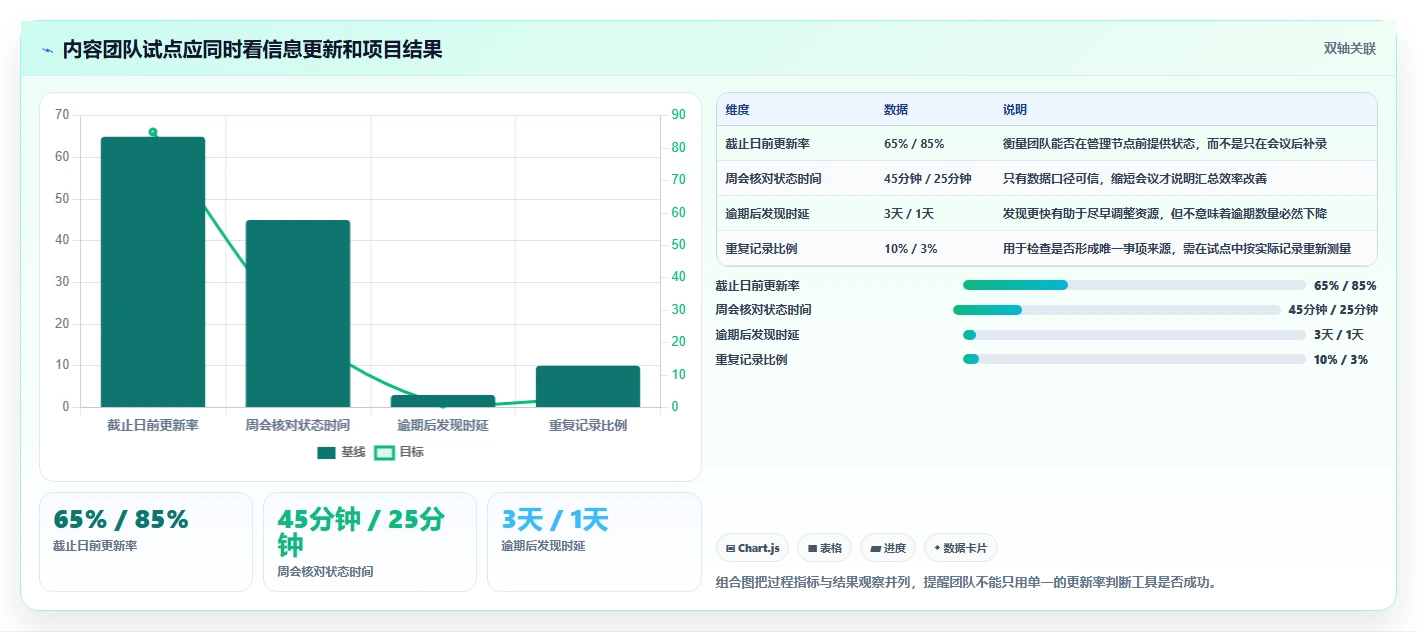Click the 45分钟 / 25分钟 value in the table
Screen dimensions: 1417x632
point(927,179)
